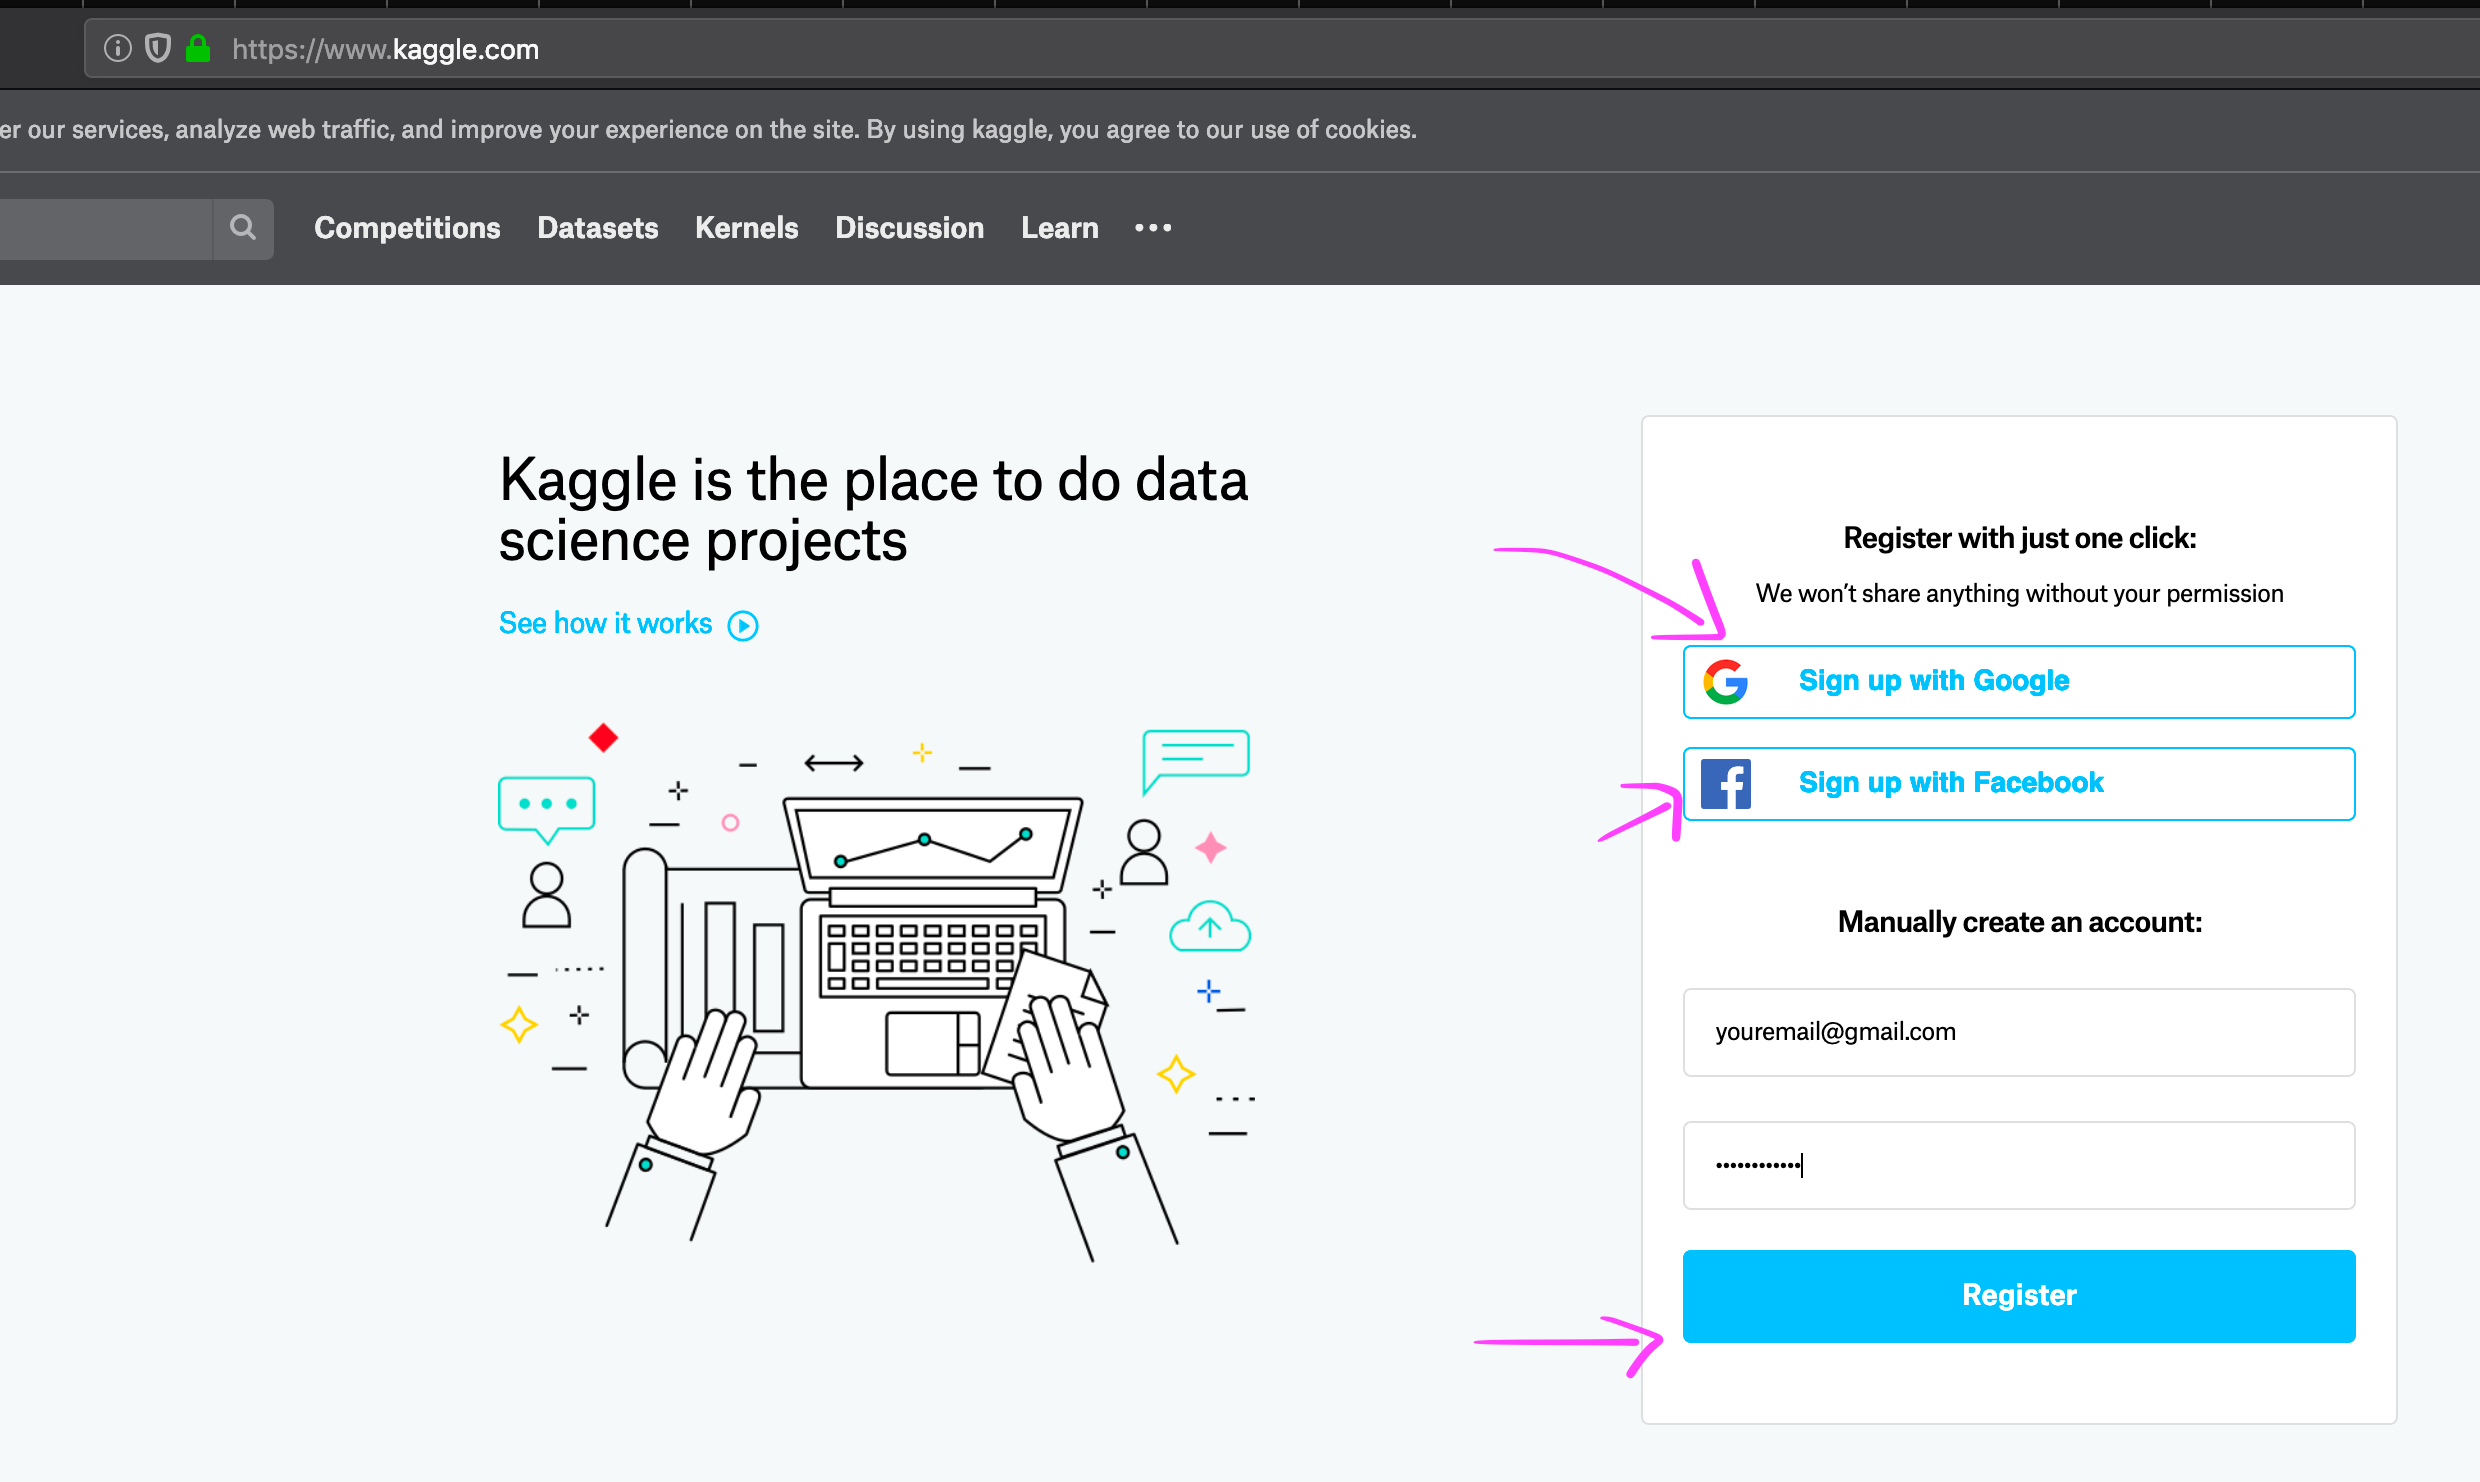The height and width of the screenshot is (1482, 2480).
Task: Follow the See how it works link
Action: pyautogui.click(x=605, y=624)
